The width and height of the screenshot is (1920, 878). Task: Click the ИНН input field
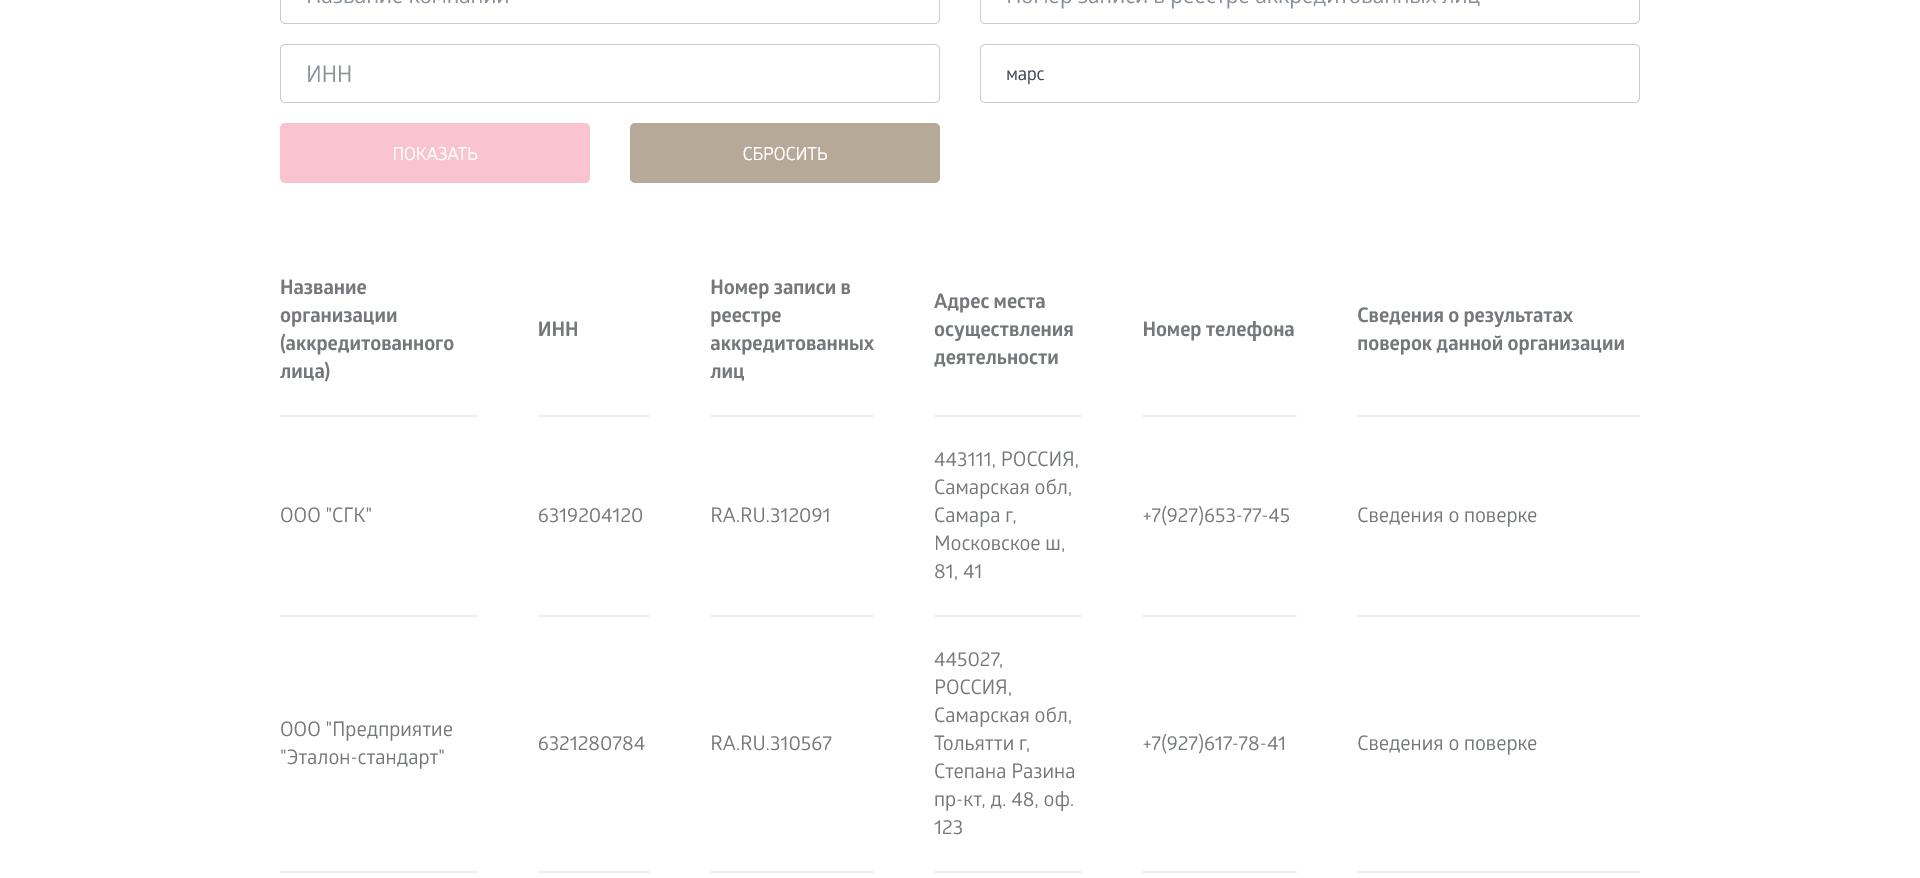pos(609,74)
